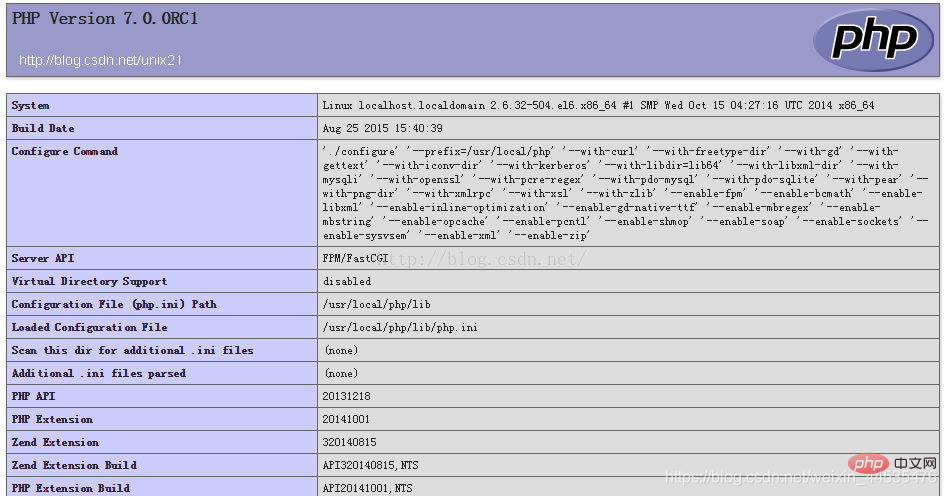
Task: Click the System row label
Action: tap(30, 105)
